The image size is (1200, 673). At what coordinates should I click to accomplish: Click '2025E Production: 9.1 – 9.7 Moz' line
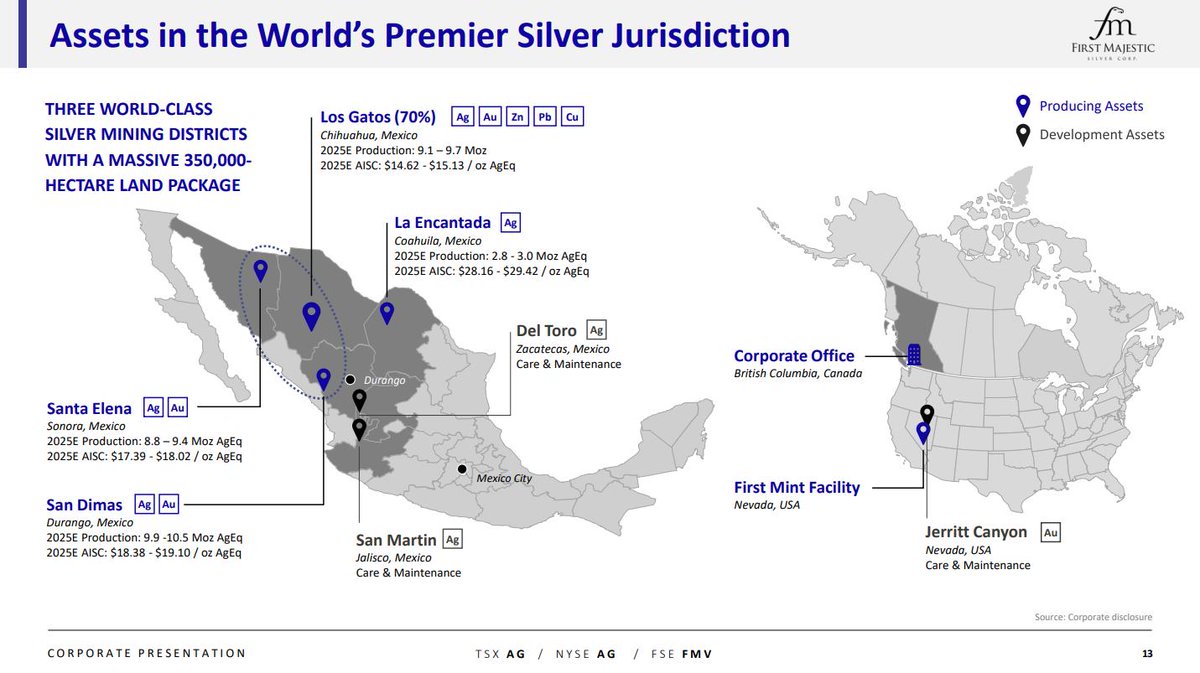pos(403,150)
